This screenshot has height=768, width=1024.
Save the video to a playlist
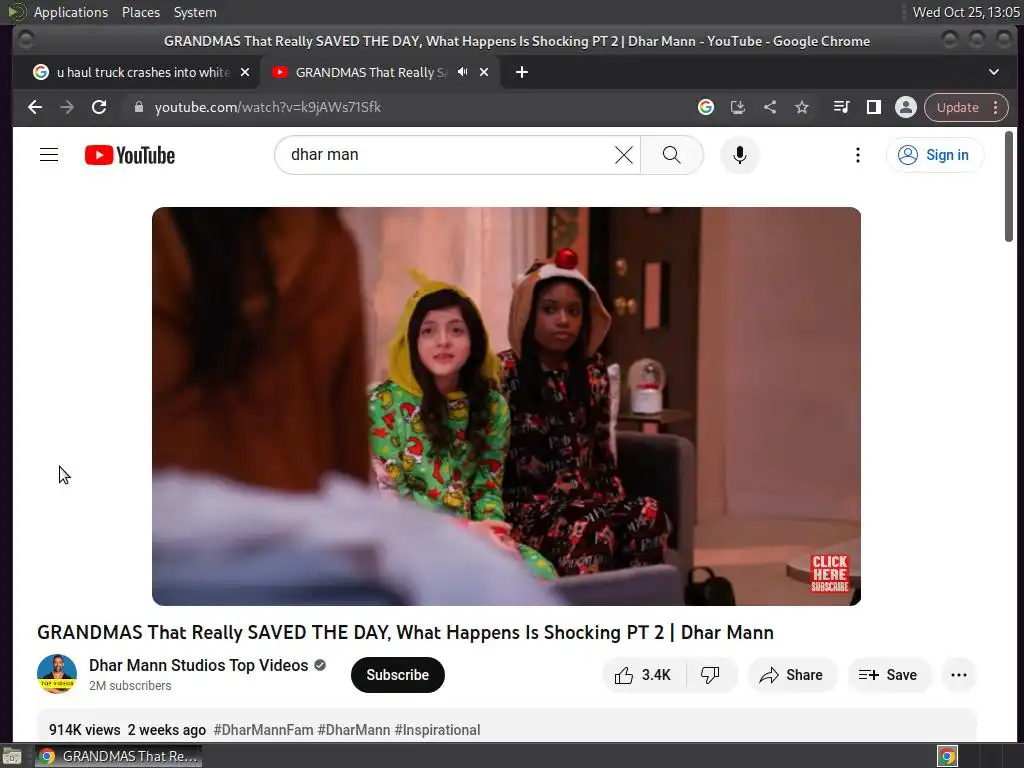point(888,675)
